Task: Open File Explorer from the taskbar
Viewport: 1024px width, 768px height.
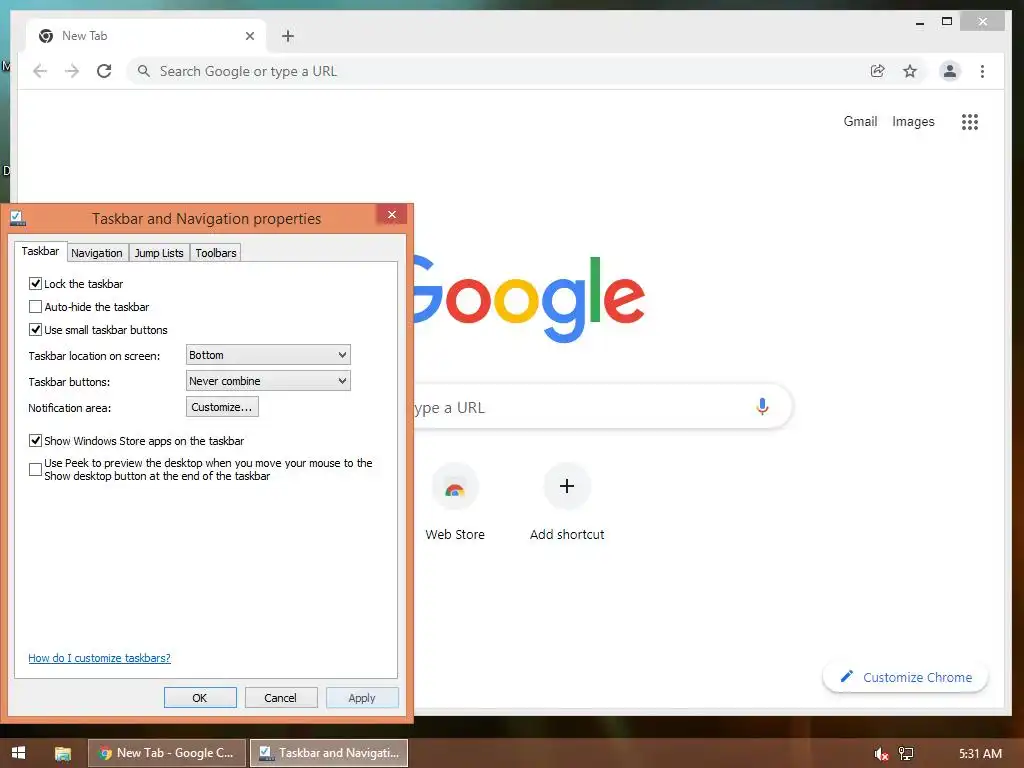Action: pos(63,753)
